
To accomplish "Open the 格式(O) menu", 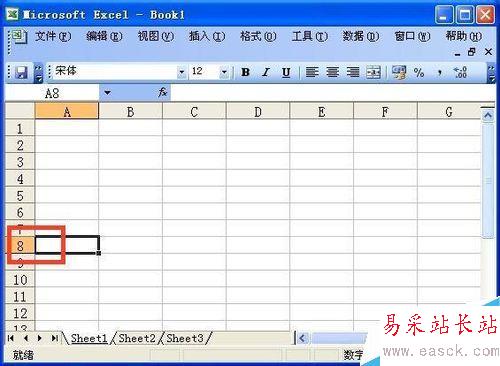I will (x=258, y=36).
